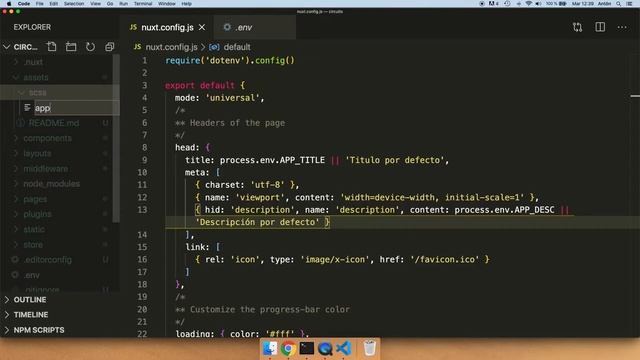The height and width of the screenshot is (360, 640).
Task: Open the Selection menu
Action: click(x=74, y=4)
